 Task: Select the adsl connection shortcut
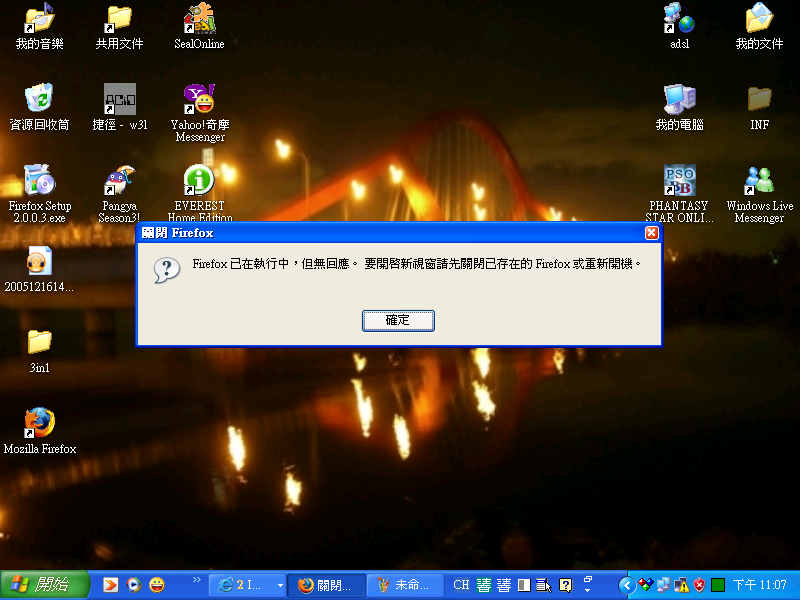(679, 19)
